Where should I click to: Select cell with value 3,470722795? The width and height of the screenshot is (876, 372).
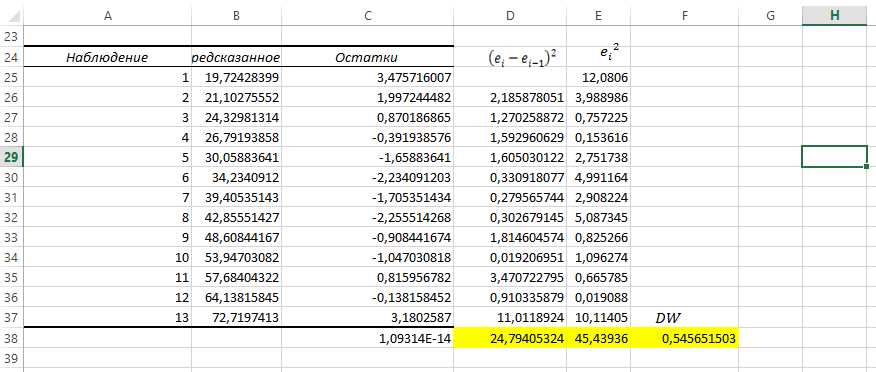pyautogui.click(x=510, y=278)
